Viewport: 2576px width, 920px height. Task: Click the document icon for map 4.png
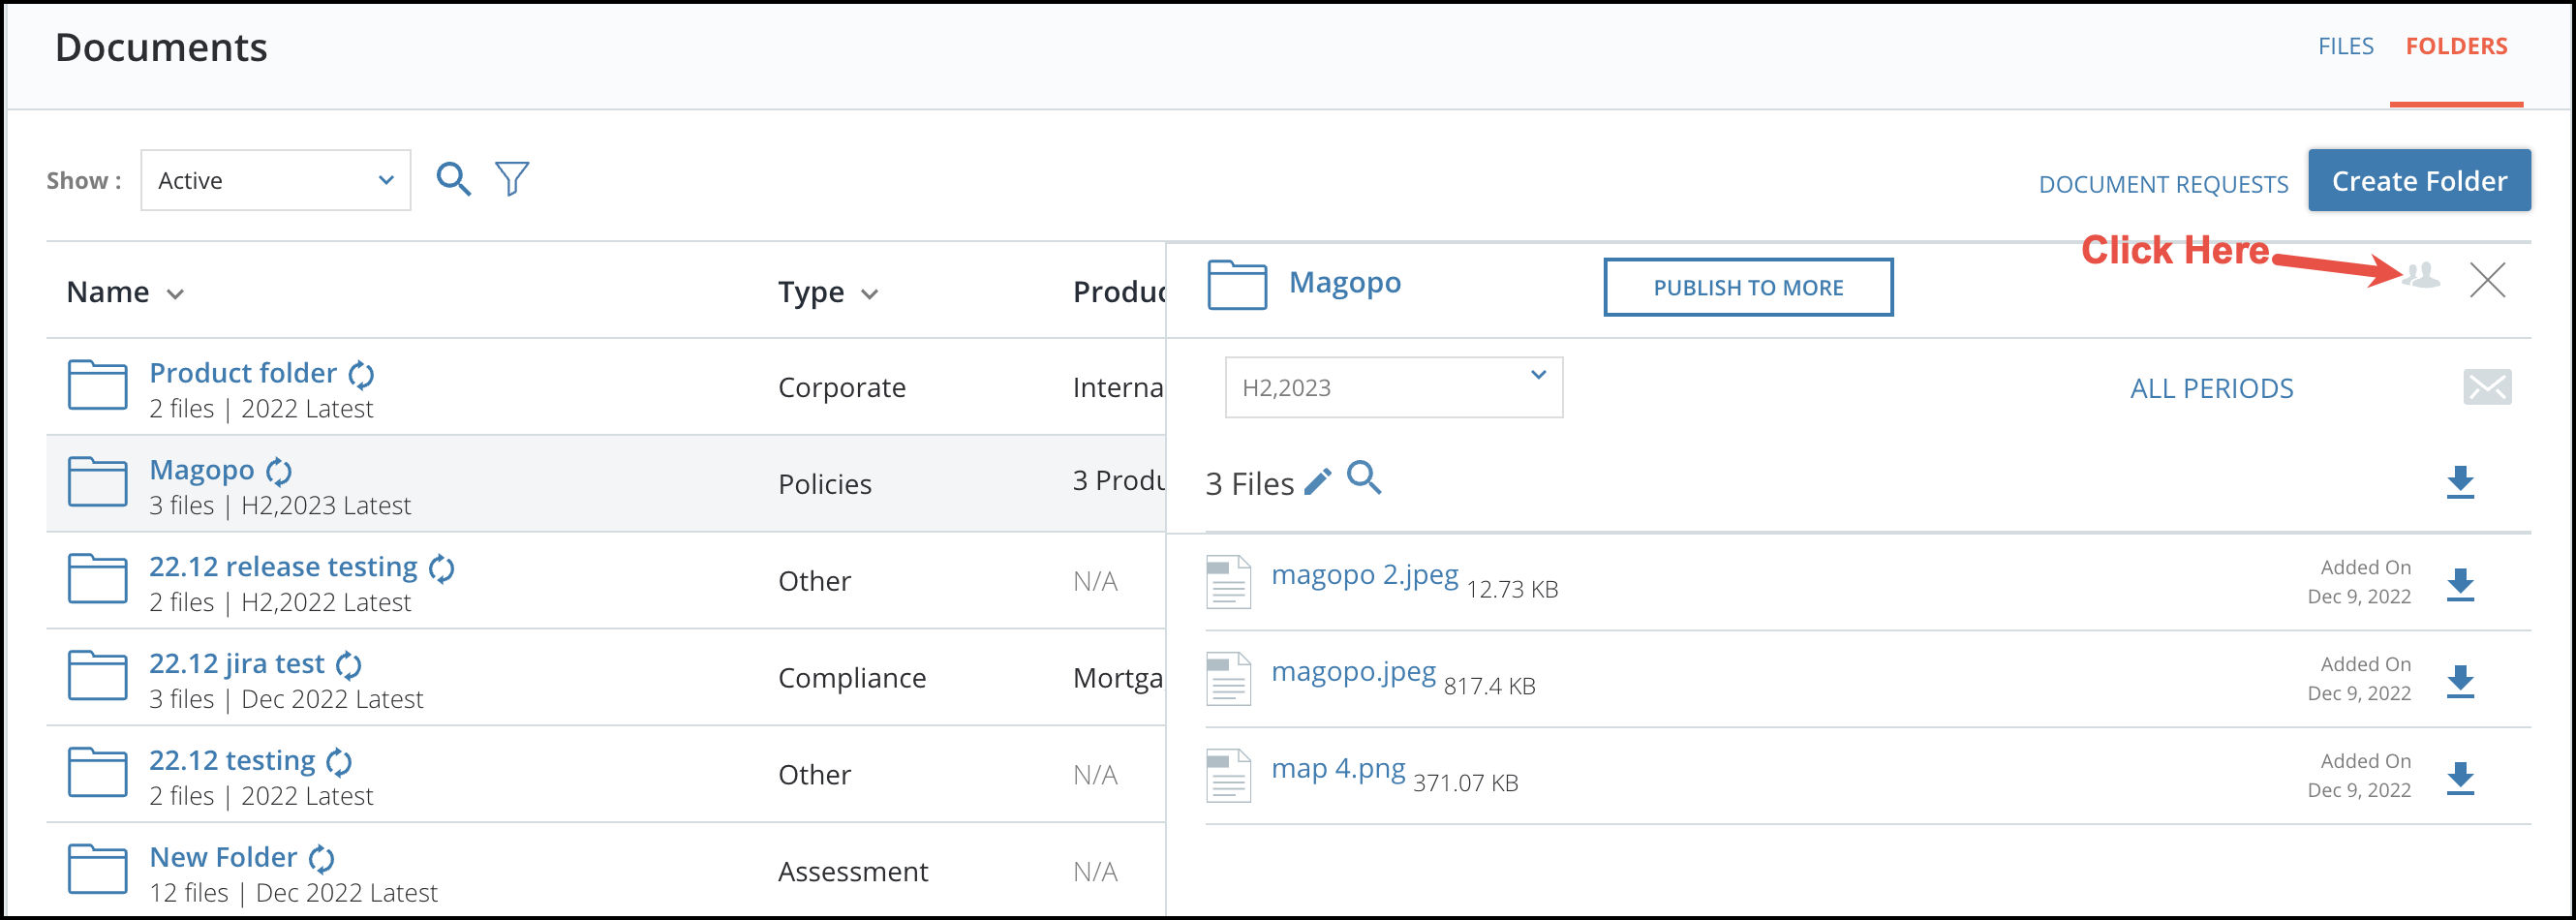point(1228,776)
